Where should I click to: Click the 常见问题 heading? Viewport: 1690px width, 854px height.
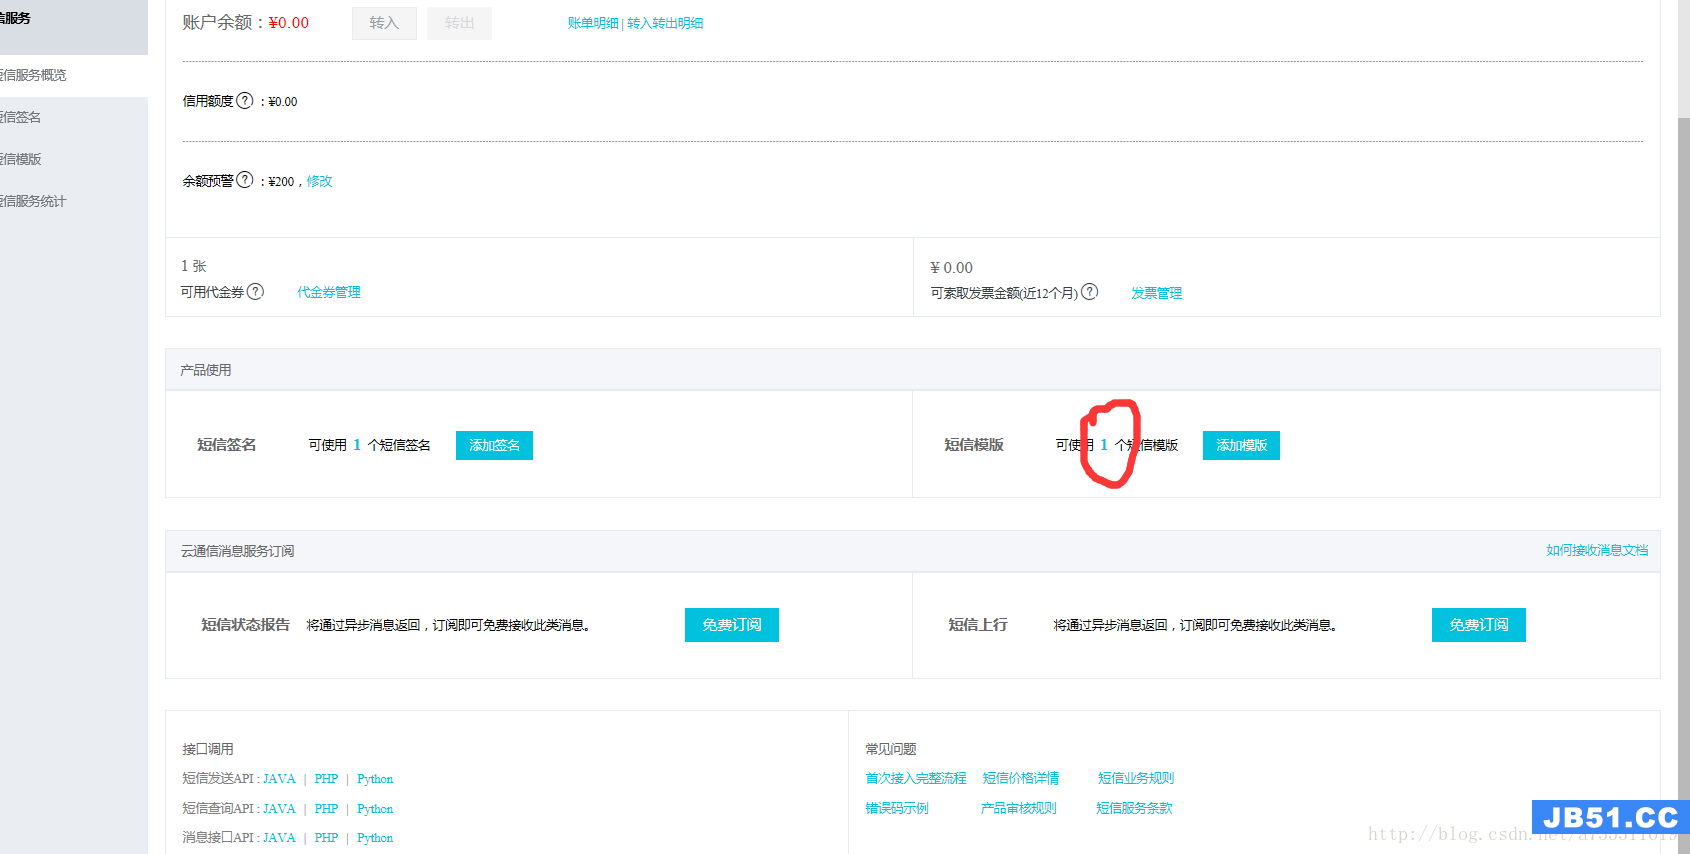[x=891, y=749]
